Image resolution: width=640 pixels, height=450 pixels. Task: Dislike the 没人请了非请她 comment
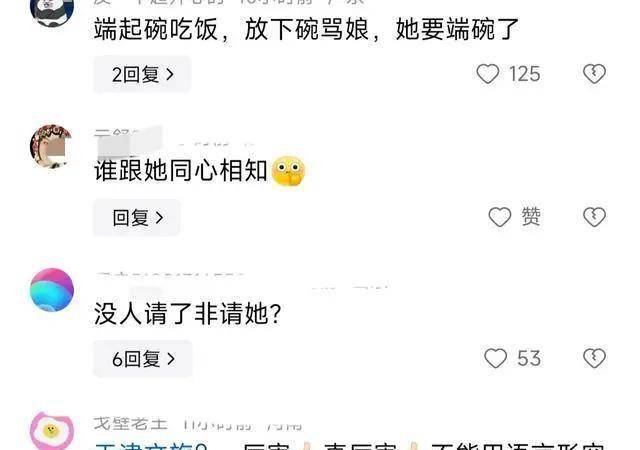pos(594,358)
